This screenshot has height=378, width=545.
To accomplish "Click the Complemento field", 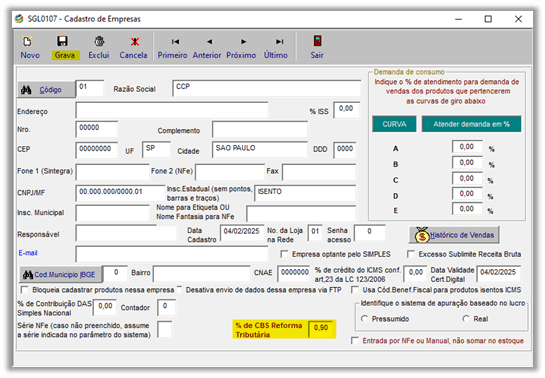I will [x=260, y=129].
